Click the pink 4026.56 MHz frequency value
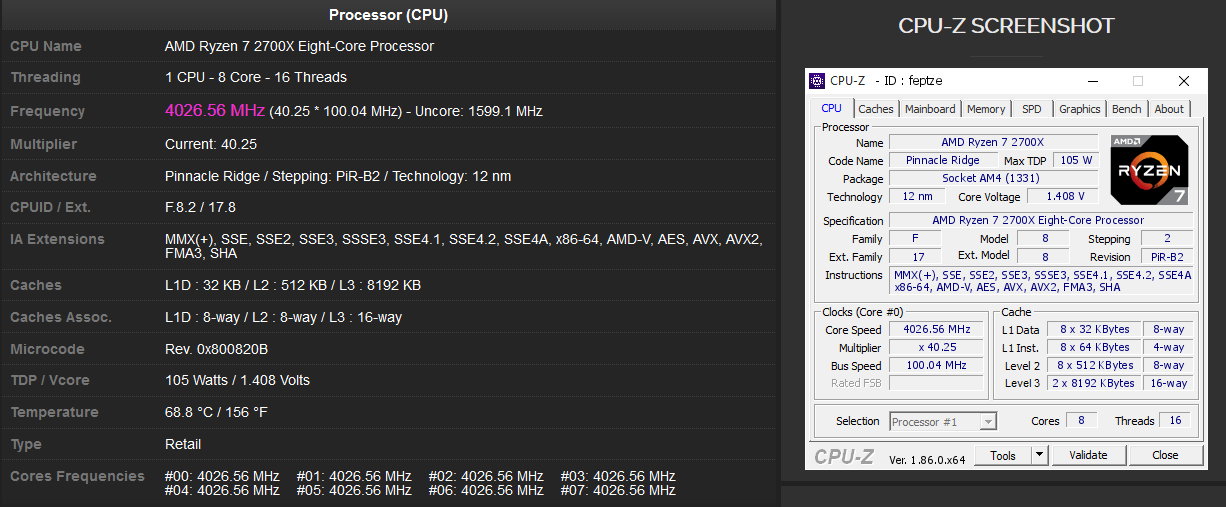1226x507 pixels. [214, 110]
